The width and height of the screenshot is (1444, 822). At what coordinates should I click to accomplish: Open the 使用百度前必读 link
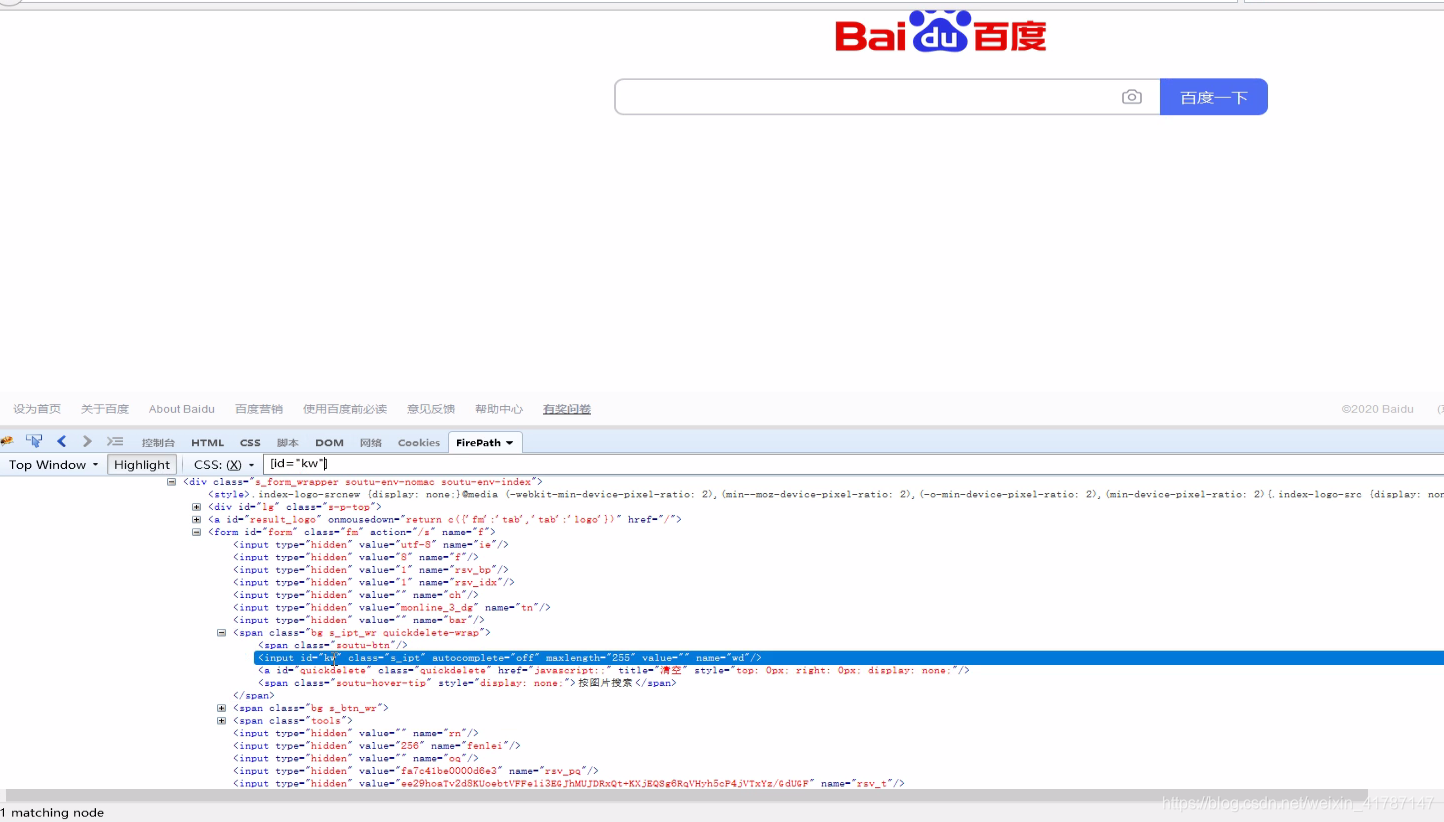point(345,409)
